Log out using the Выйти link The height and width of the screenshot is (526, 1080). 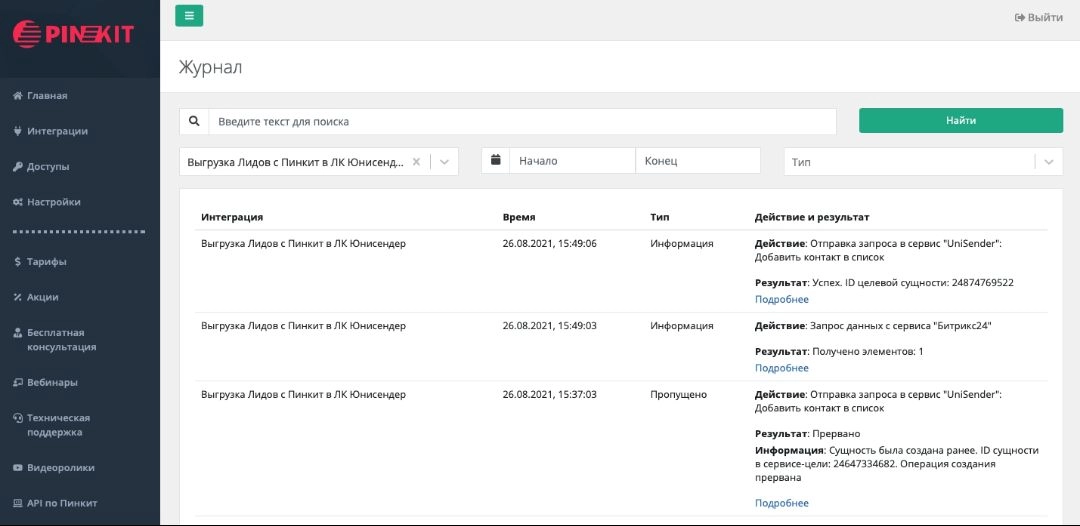click(1038, 17)
